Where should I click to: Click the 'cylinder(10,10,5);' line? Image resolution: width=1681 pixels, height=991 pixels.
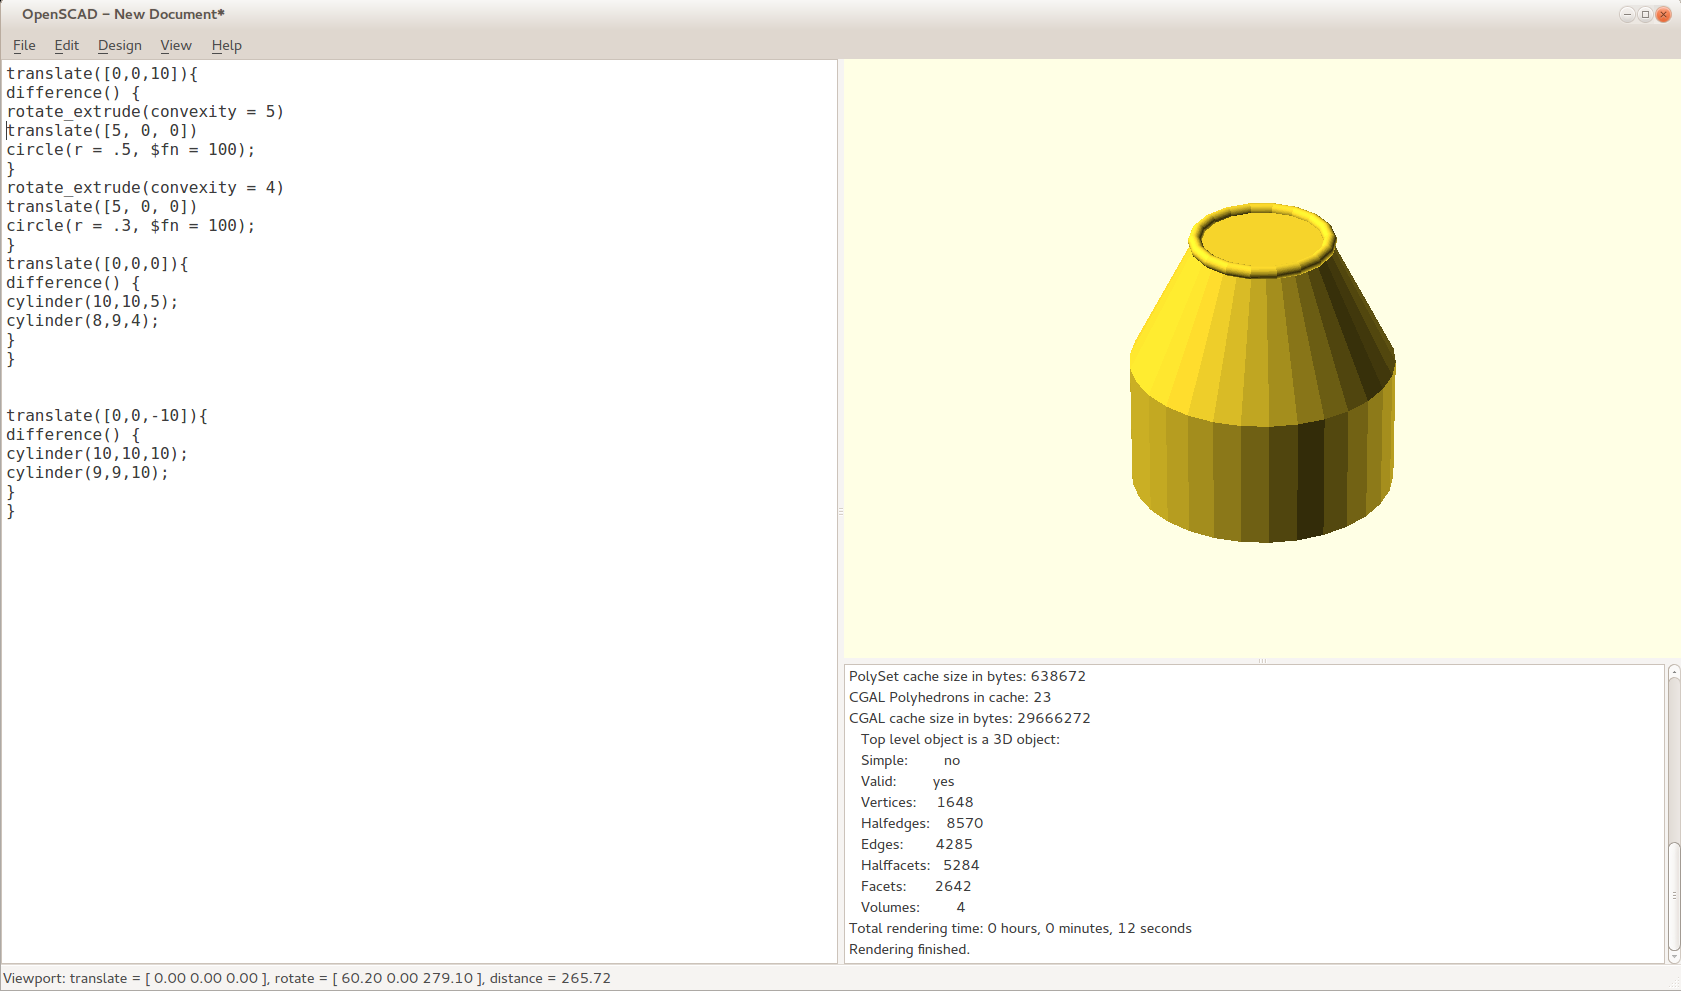pos(92,301)
